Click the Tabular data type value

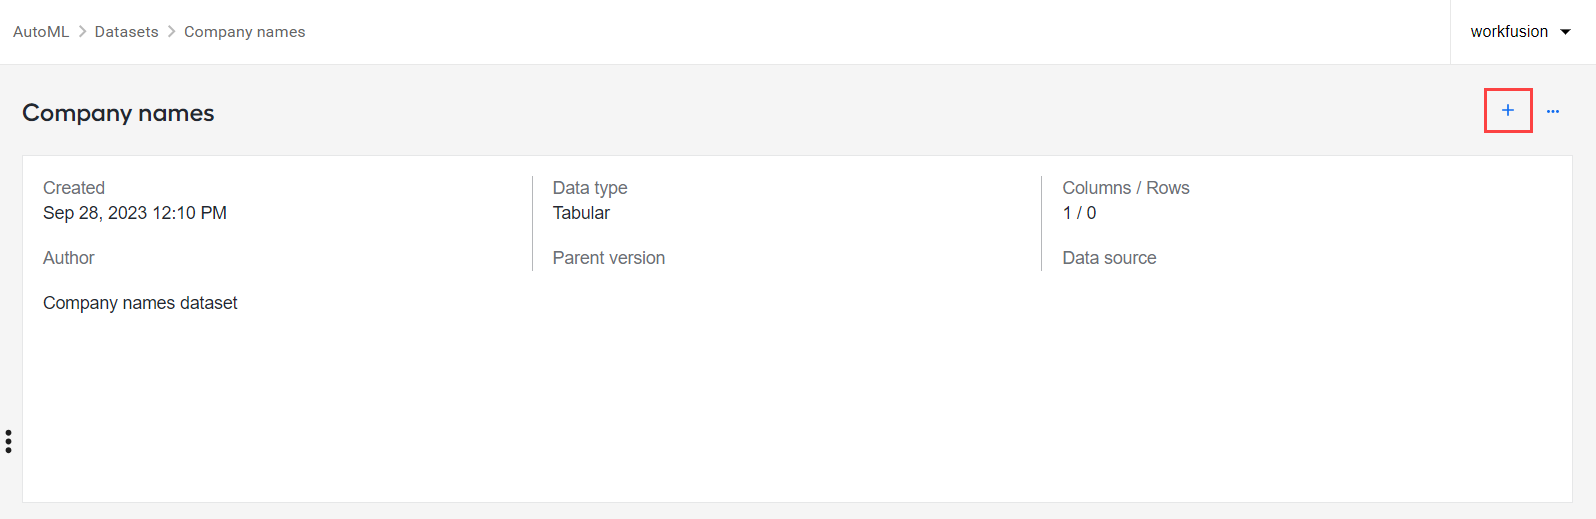[x=581, y=213]
